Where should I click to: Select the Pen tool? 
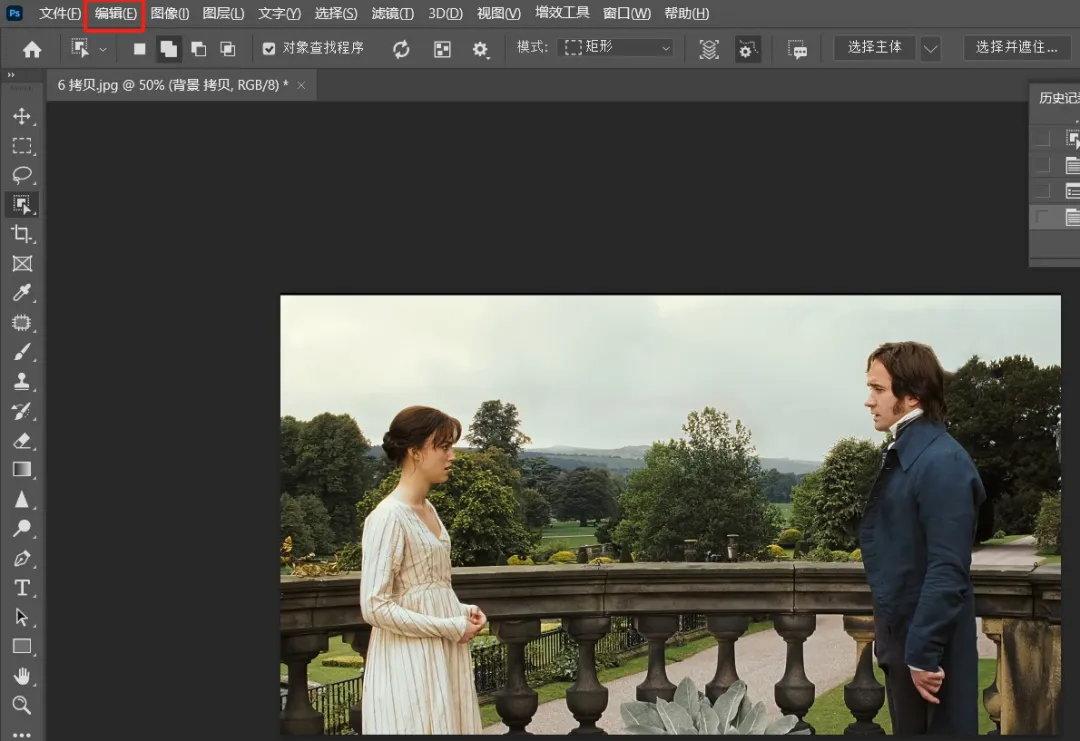22,559
